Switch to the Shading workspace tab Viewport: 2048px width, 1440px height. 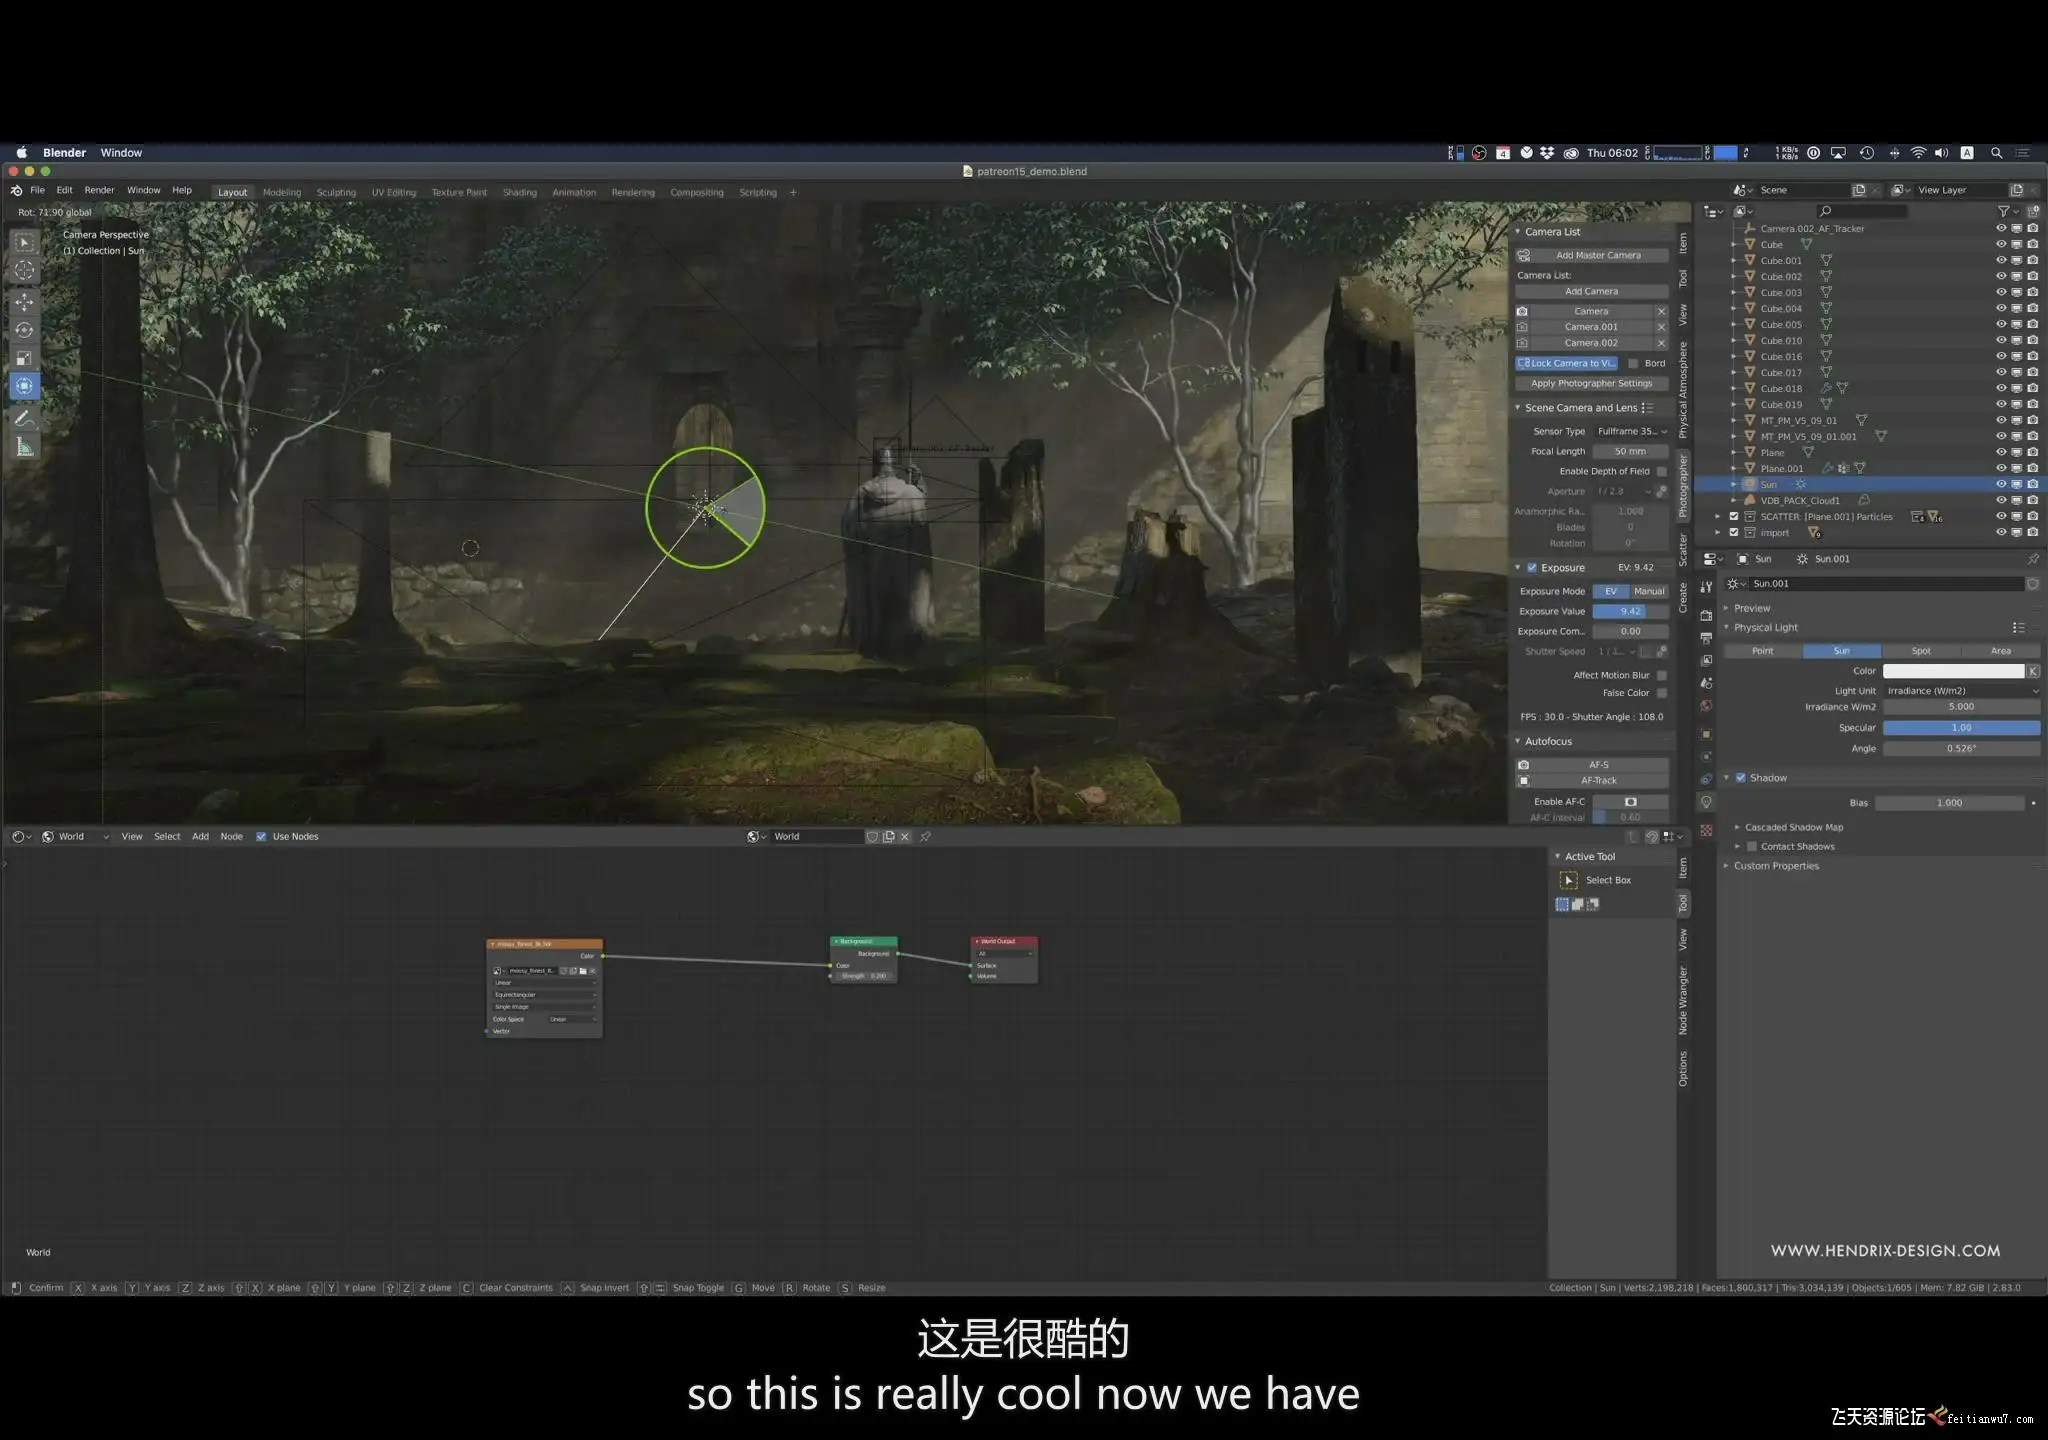[519, 192]
